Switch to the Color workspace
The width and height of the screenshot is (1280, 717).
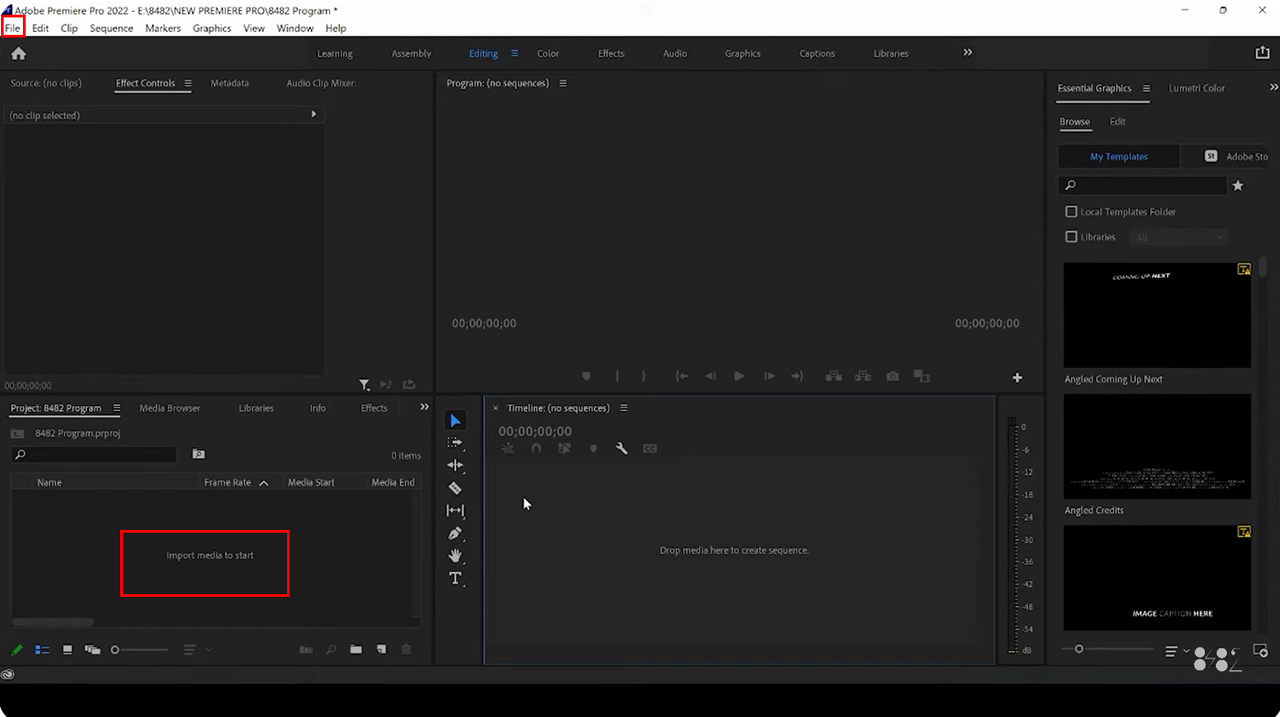click(548, 53)
